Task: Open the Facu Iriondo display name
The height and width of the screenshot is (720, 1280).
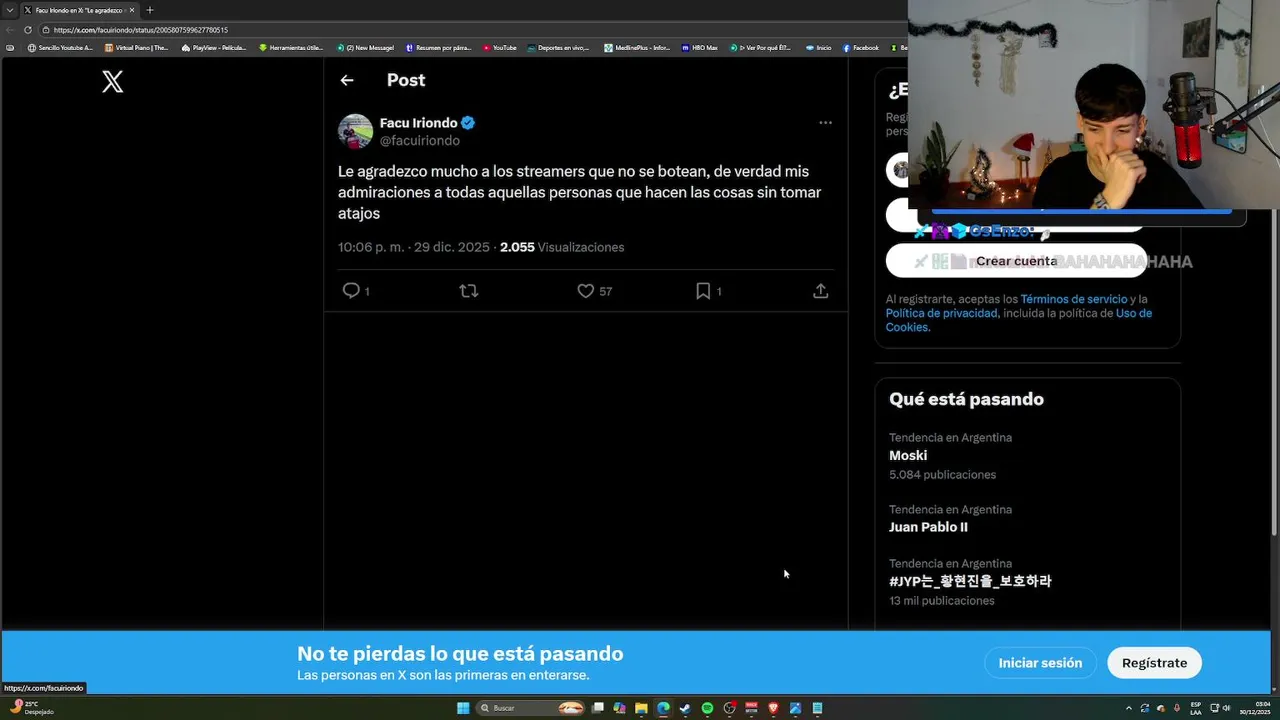Action: click(x=418, y=123)
